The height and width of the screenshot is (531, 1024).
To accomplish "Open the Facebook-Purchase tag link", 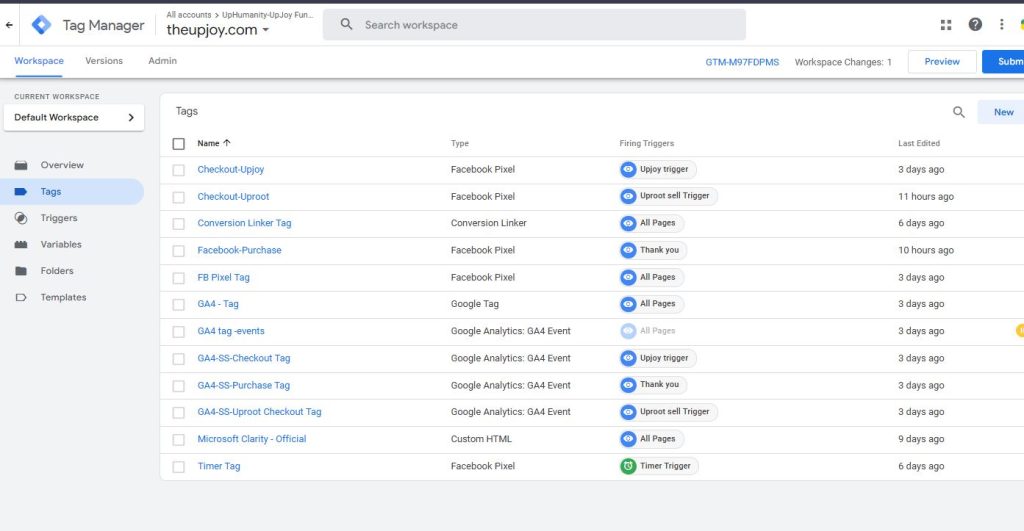I will pos(239,250).
